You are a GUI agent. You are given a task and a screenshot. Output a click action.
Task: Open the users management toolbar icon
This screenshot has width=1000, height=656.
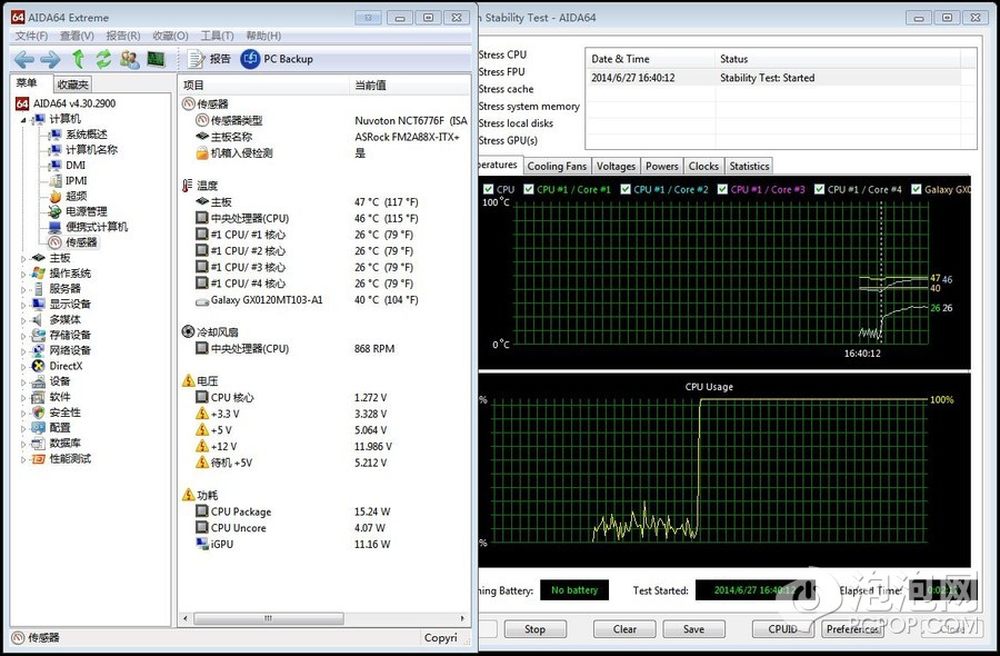[129, 60]
